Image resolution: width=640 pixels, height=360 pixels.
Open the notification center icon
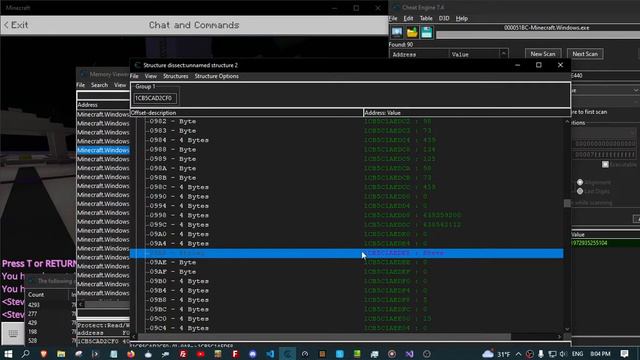click(624, 354)
